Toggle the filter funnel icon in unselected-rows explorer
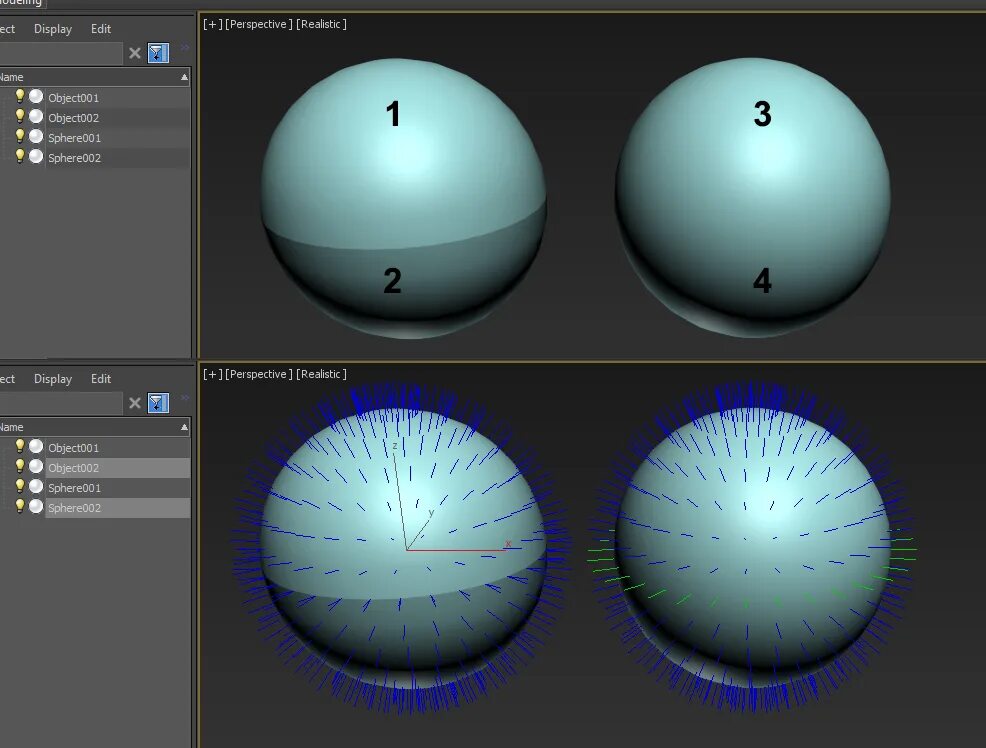 (x=158, y=53)
